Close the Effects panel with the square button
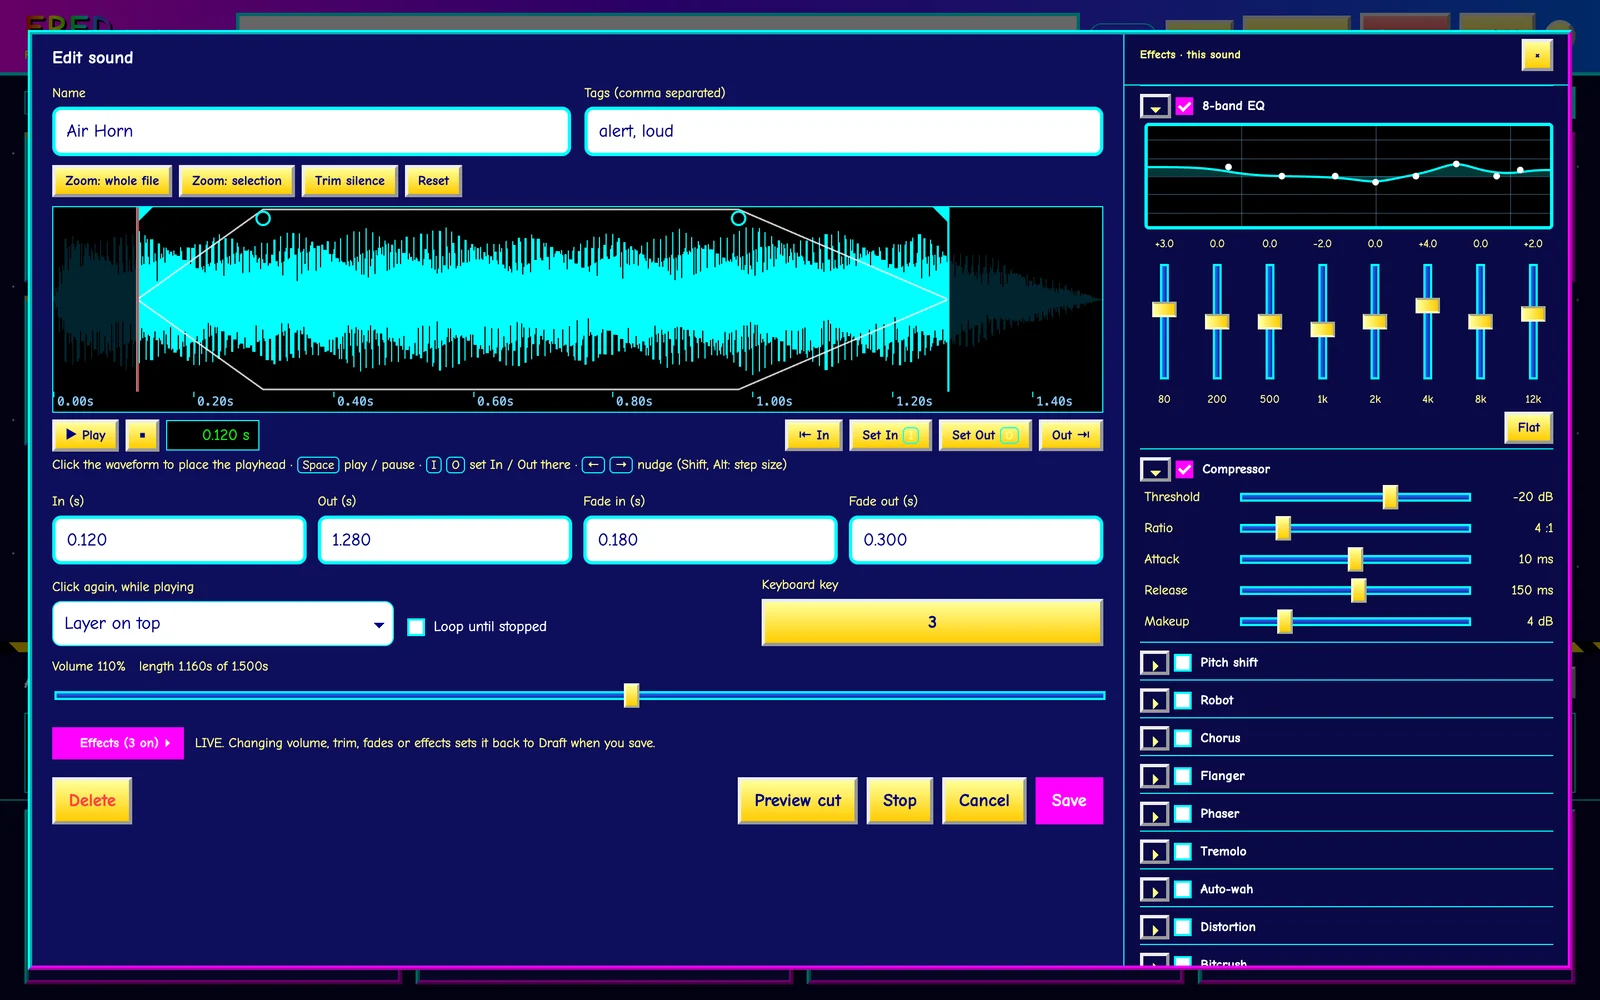Screen dimensions: 1600x1000 click(1537, 55)
